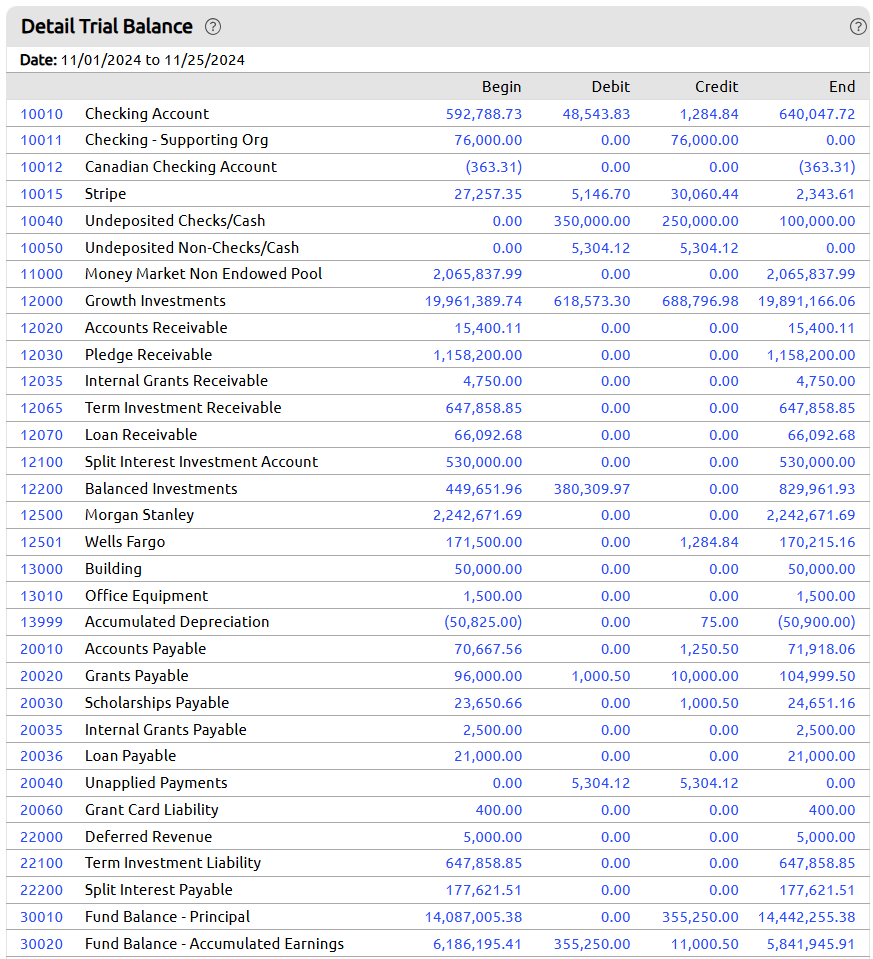Click Growth Investments credit 688,796.98
Image resolution: width=873 pixels, height=959 pixels.
[x=700, y=302]
